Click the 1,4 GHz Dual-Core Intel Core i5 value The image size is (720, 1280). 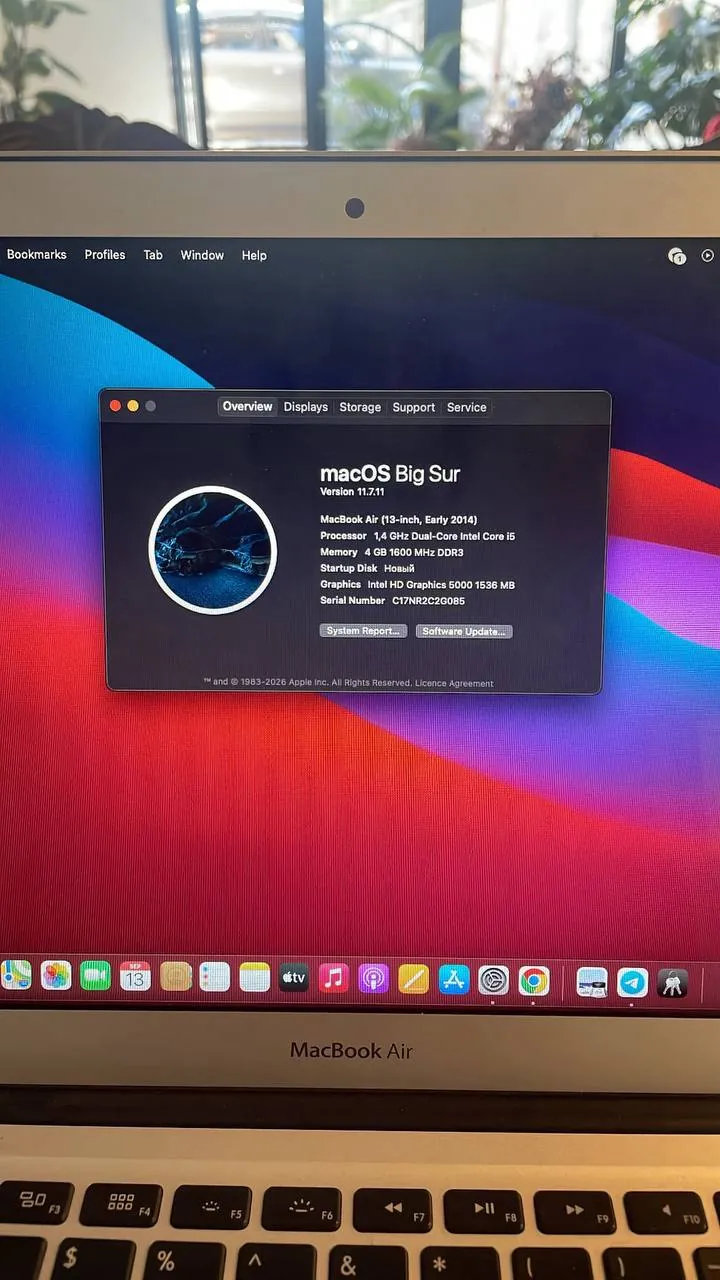[x=445, y=537]
